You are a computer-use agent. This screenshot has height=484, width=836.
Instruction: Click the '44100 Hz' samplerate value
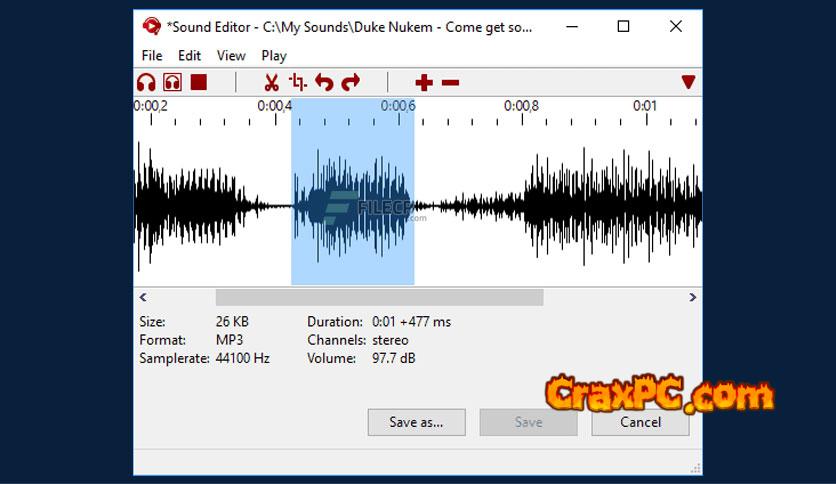pos(243,358)
